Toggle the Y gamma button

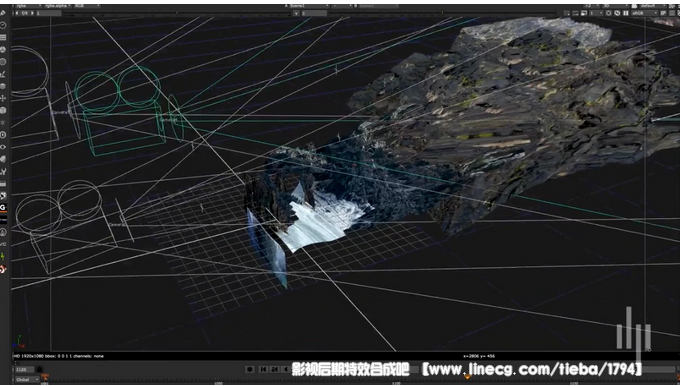pos(296,14)
